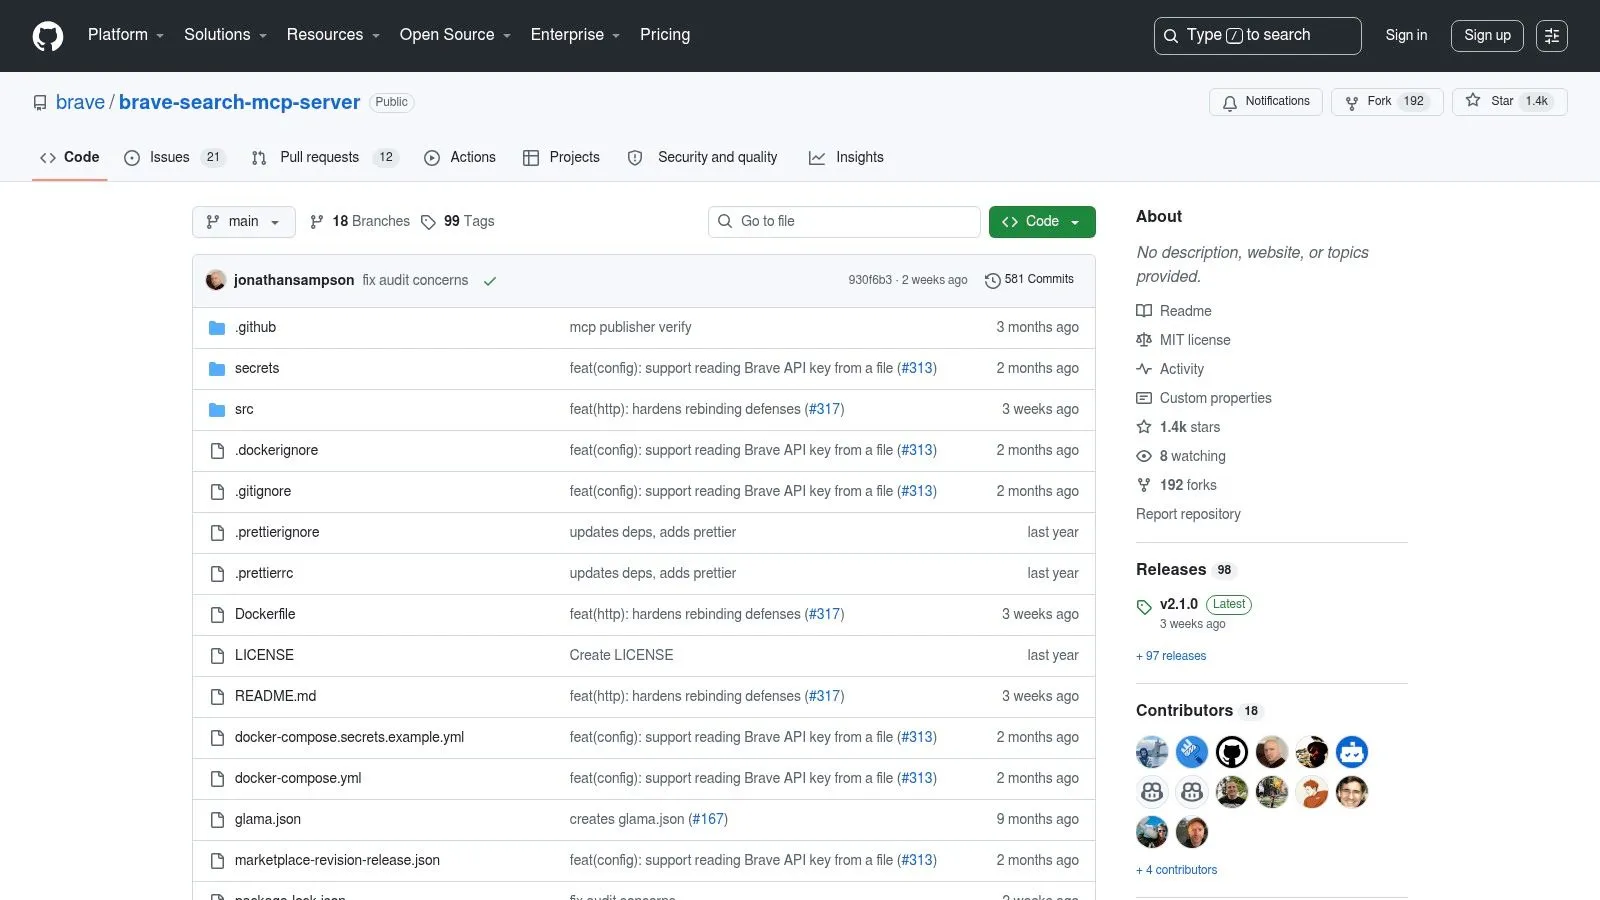Click the Go to file search field

[x=844, y=222]
